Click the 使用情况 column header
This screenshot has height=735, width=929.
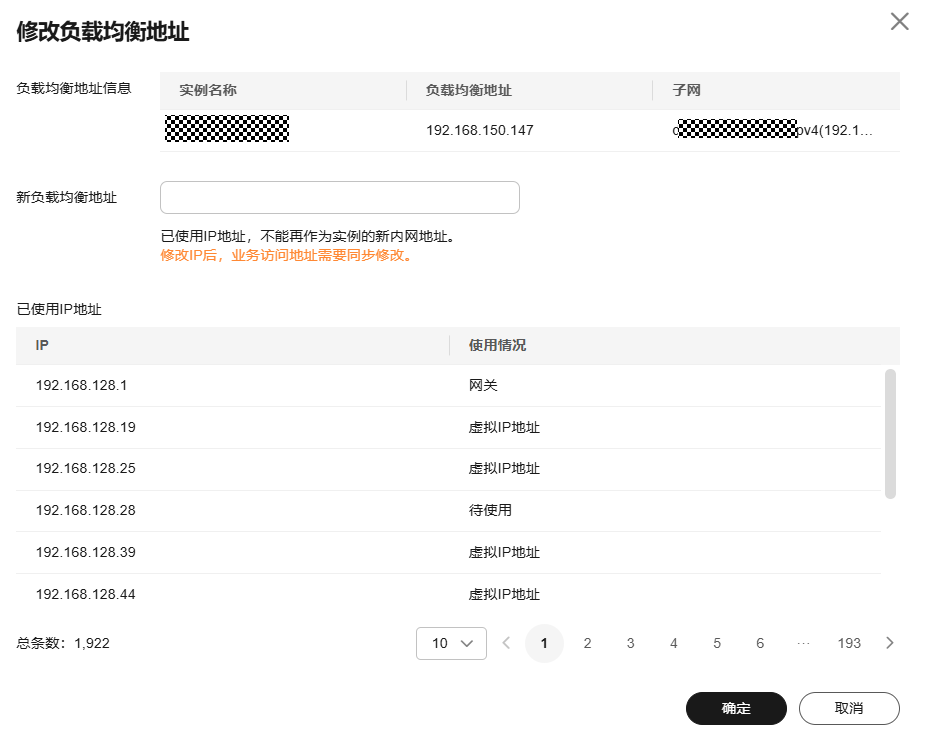[x=497, y=345]
